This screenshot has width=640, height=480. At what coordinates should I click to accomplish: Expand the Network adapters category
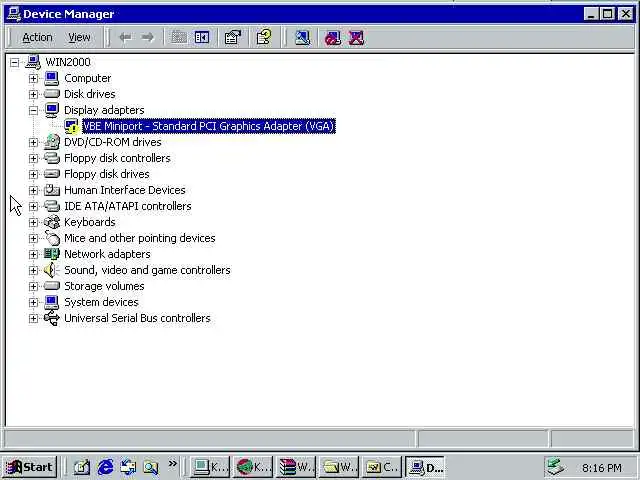tap(33, 254)
